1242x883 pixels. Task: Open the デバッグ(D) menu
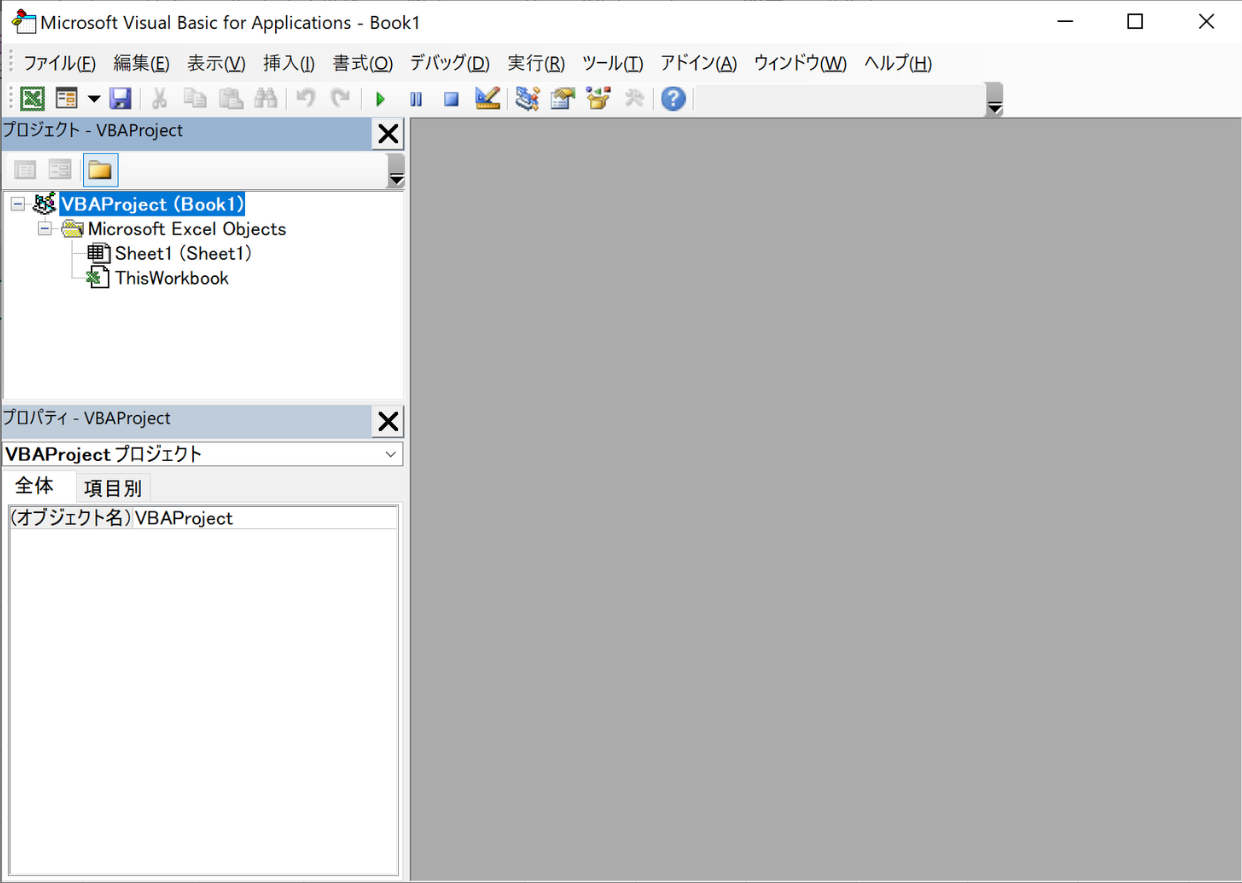point(449,63)
